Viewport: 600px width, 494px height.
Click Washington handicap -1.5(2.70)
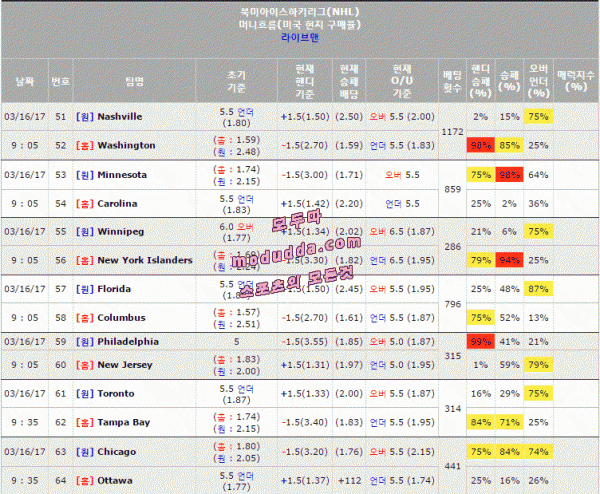click(305, 145)
